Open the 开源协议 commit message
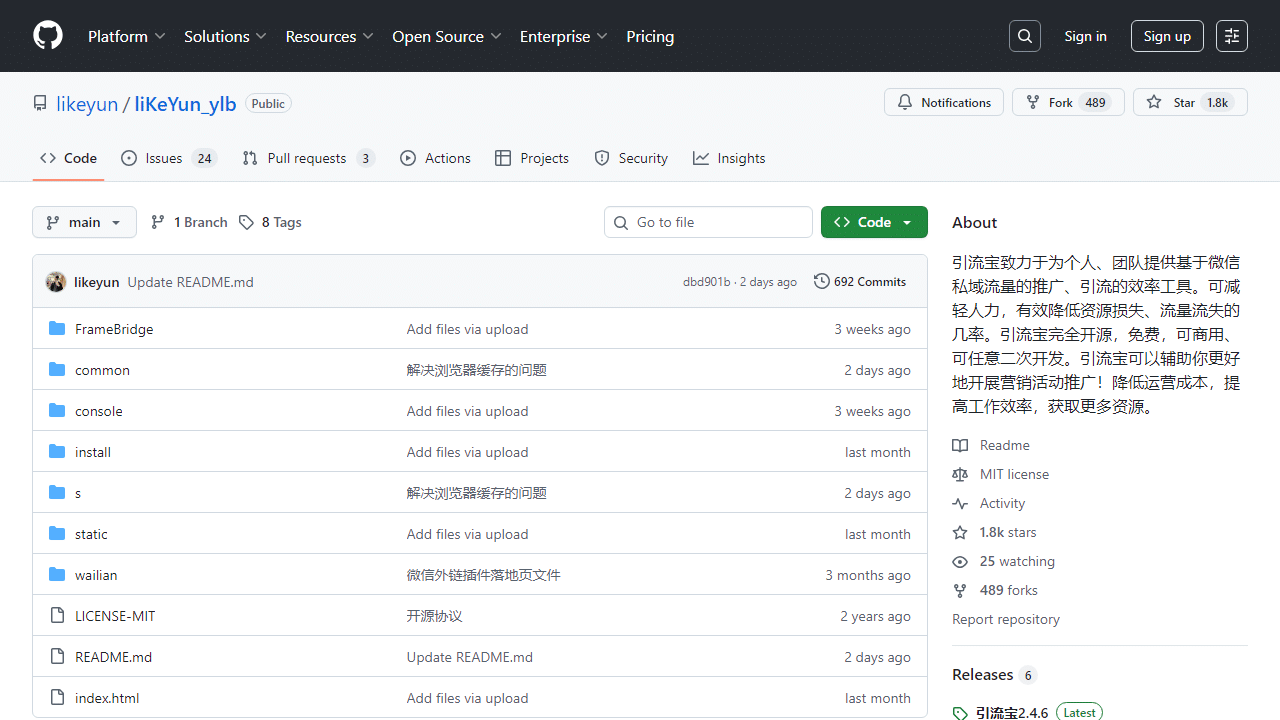 coord(434,616)
